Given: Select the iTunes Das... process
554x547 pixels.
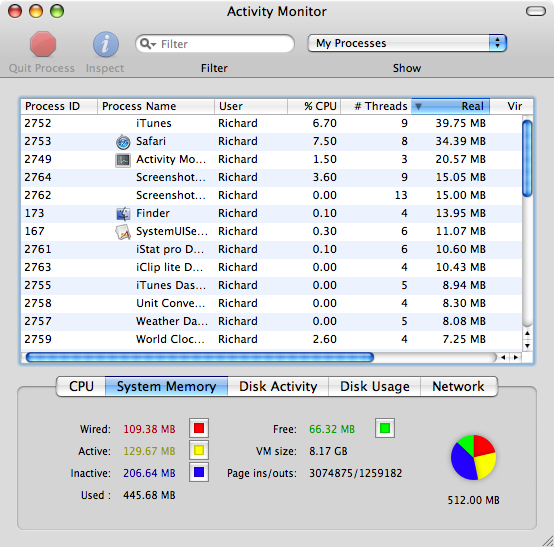Looking at the screenshot, I should coord(171,286).
